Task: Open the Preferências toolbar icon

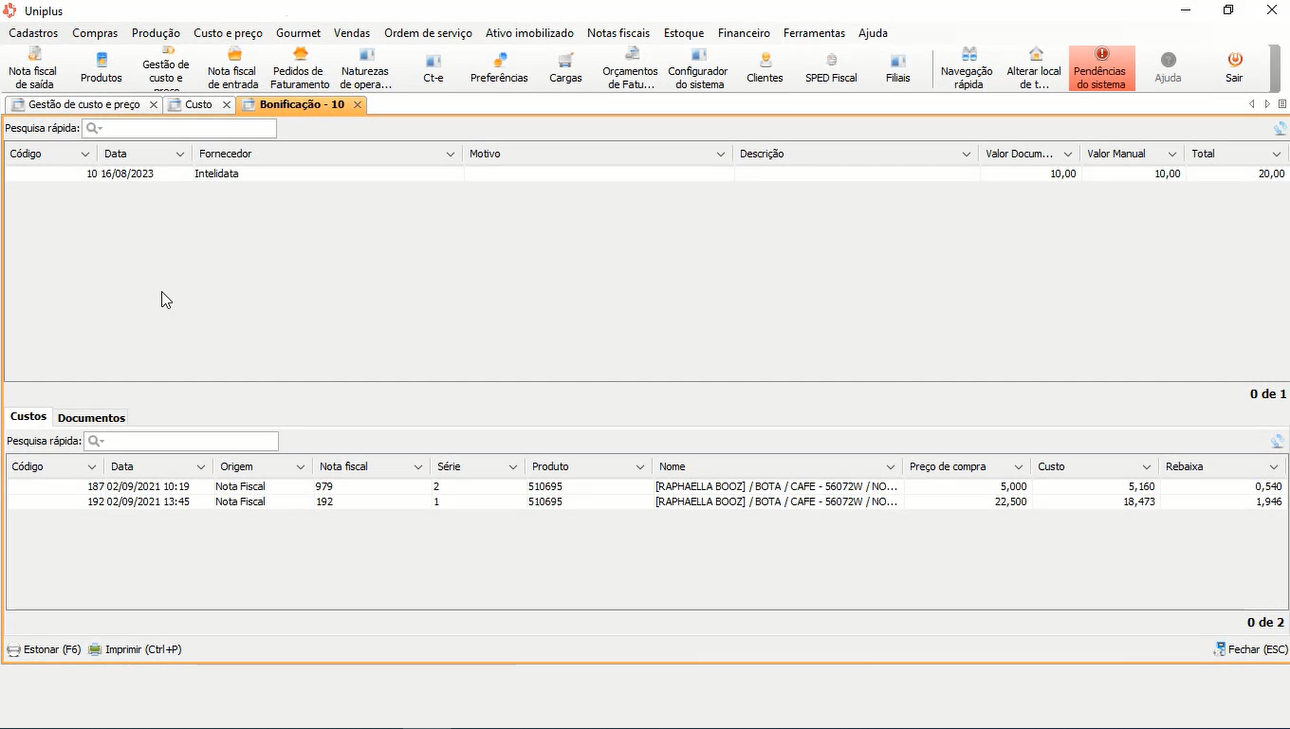Action: point(499,68)
